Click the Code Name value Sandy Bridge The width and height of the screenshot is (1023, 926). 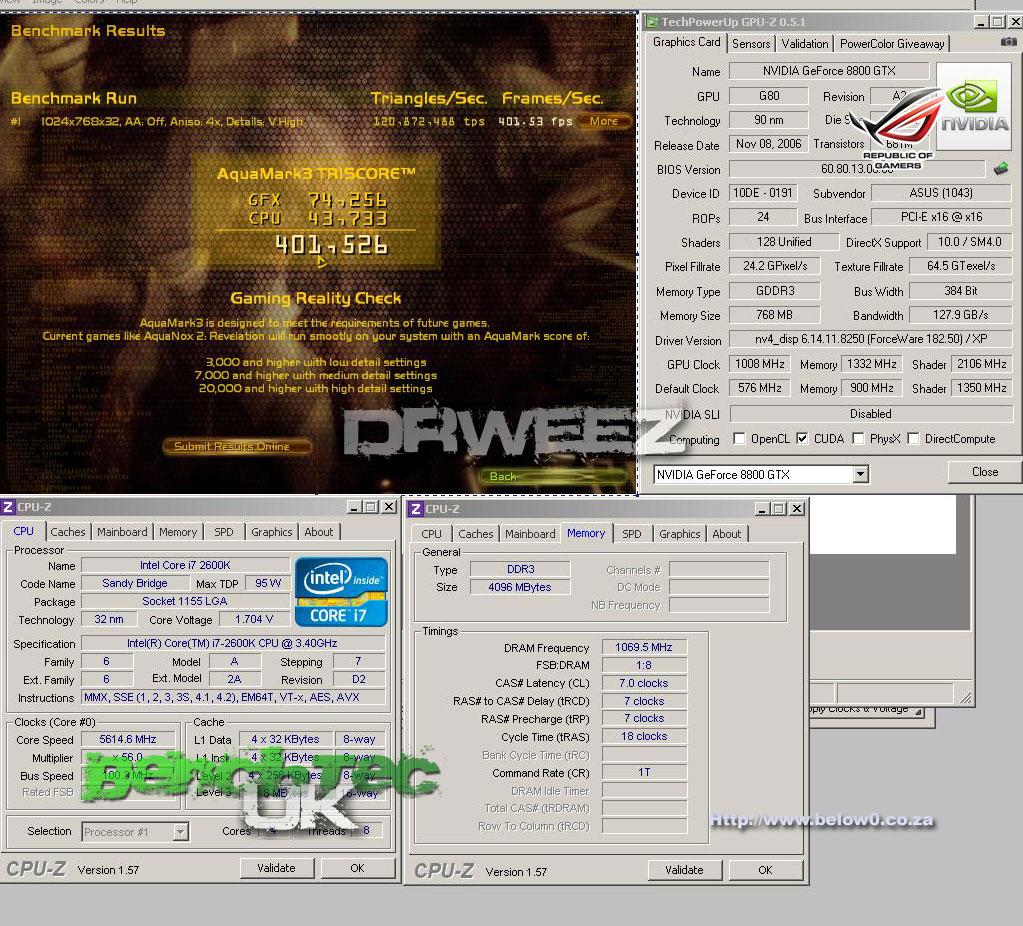click(x=134, y=583)
